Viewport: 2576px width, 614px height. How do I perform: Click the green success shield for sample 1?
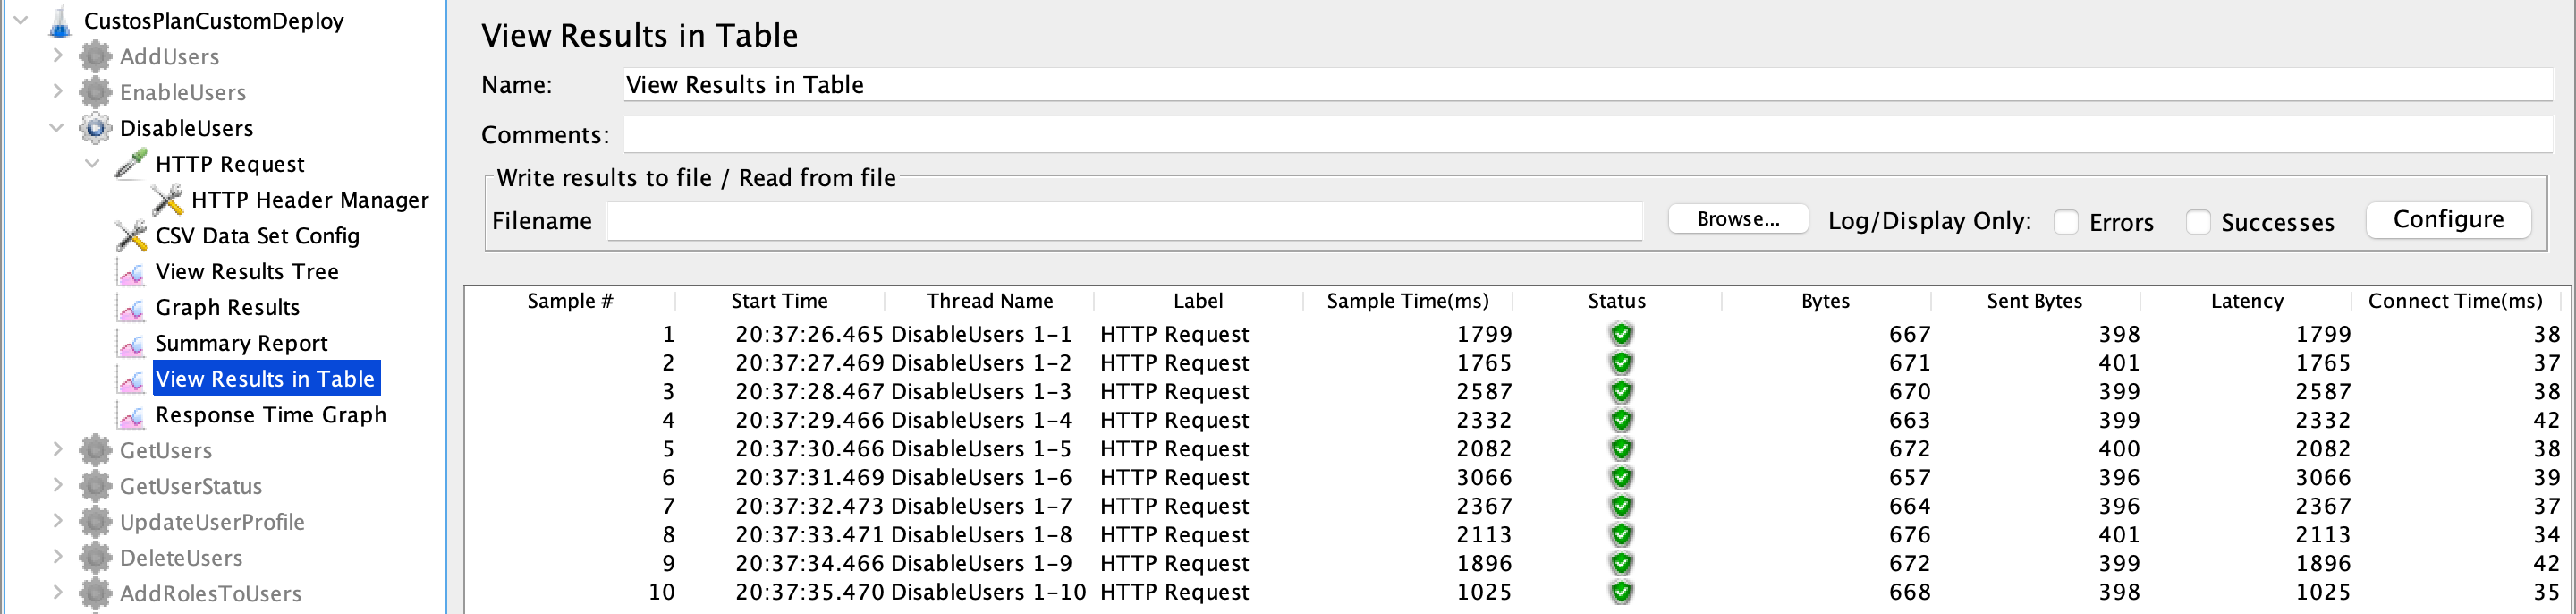click(x=1621, y=334)
